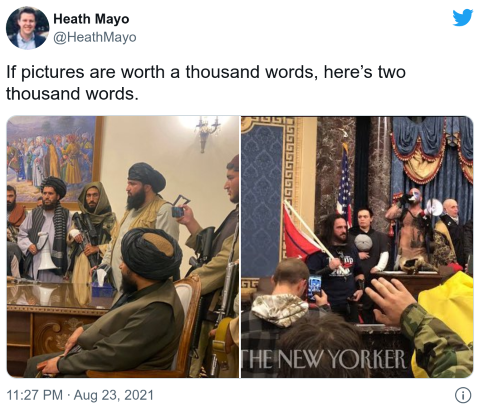Click the display name Heath Mayo
This screenshot has height=407, width=480.
point(91,19)
